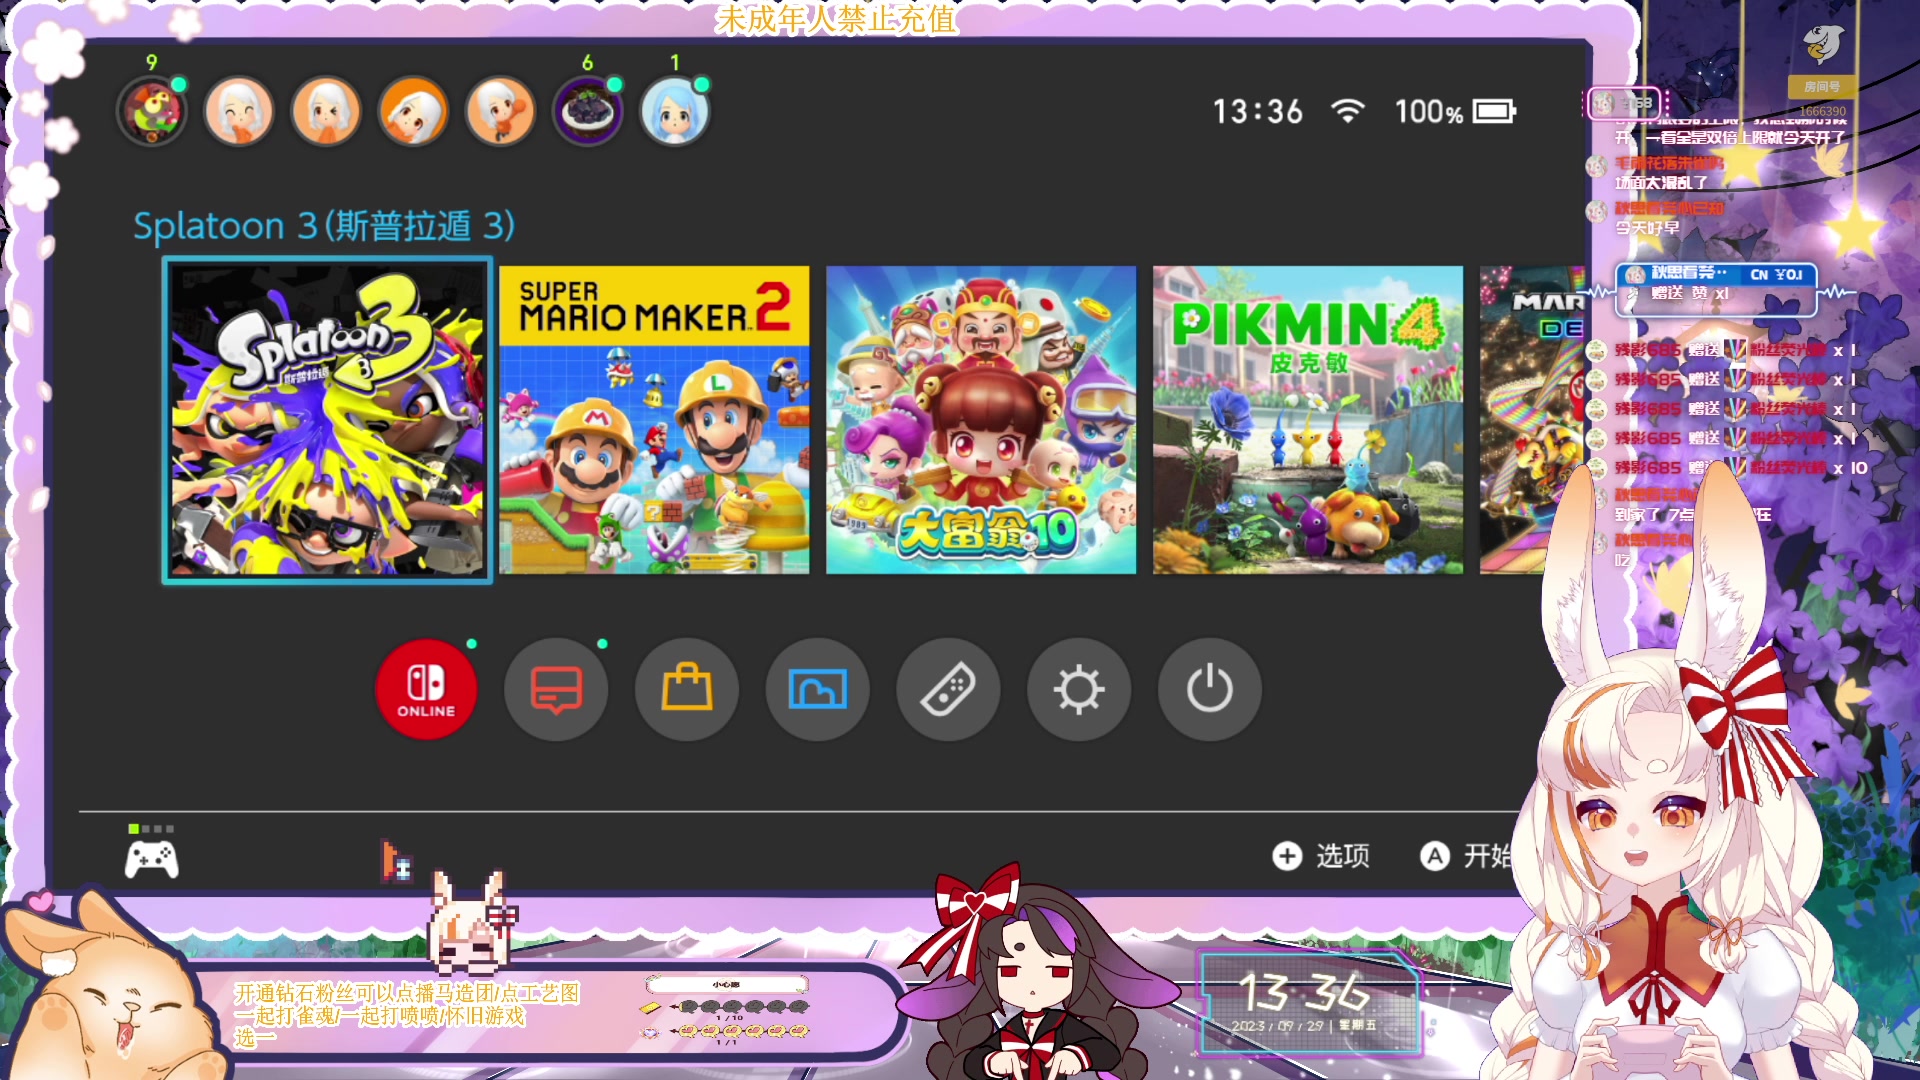The image size is (1920, 1080).
Task: Open the blueberry bowl profile avatar
Action: tap(587, 111)
